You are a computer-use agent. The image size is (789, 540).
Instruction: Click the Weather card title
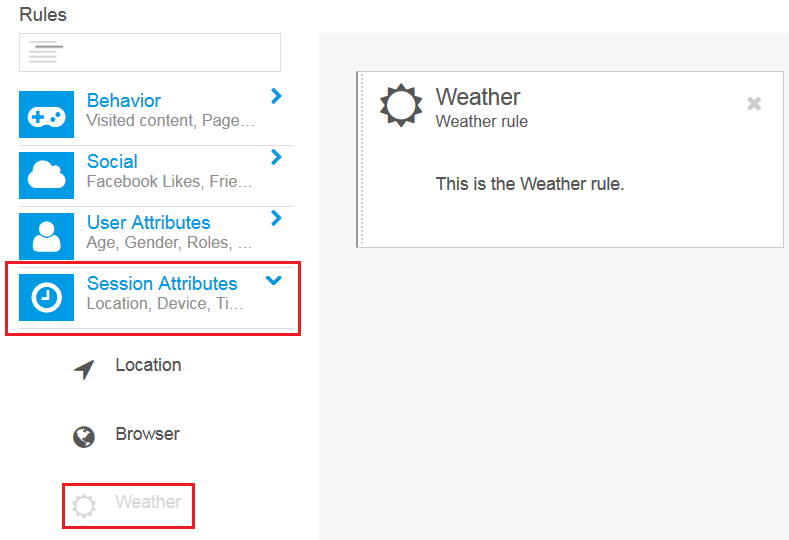(x=478, y=97)
